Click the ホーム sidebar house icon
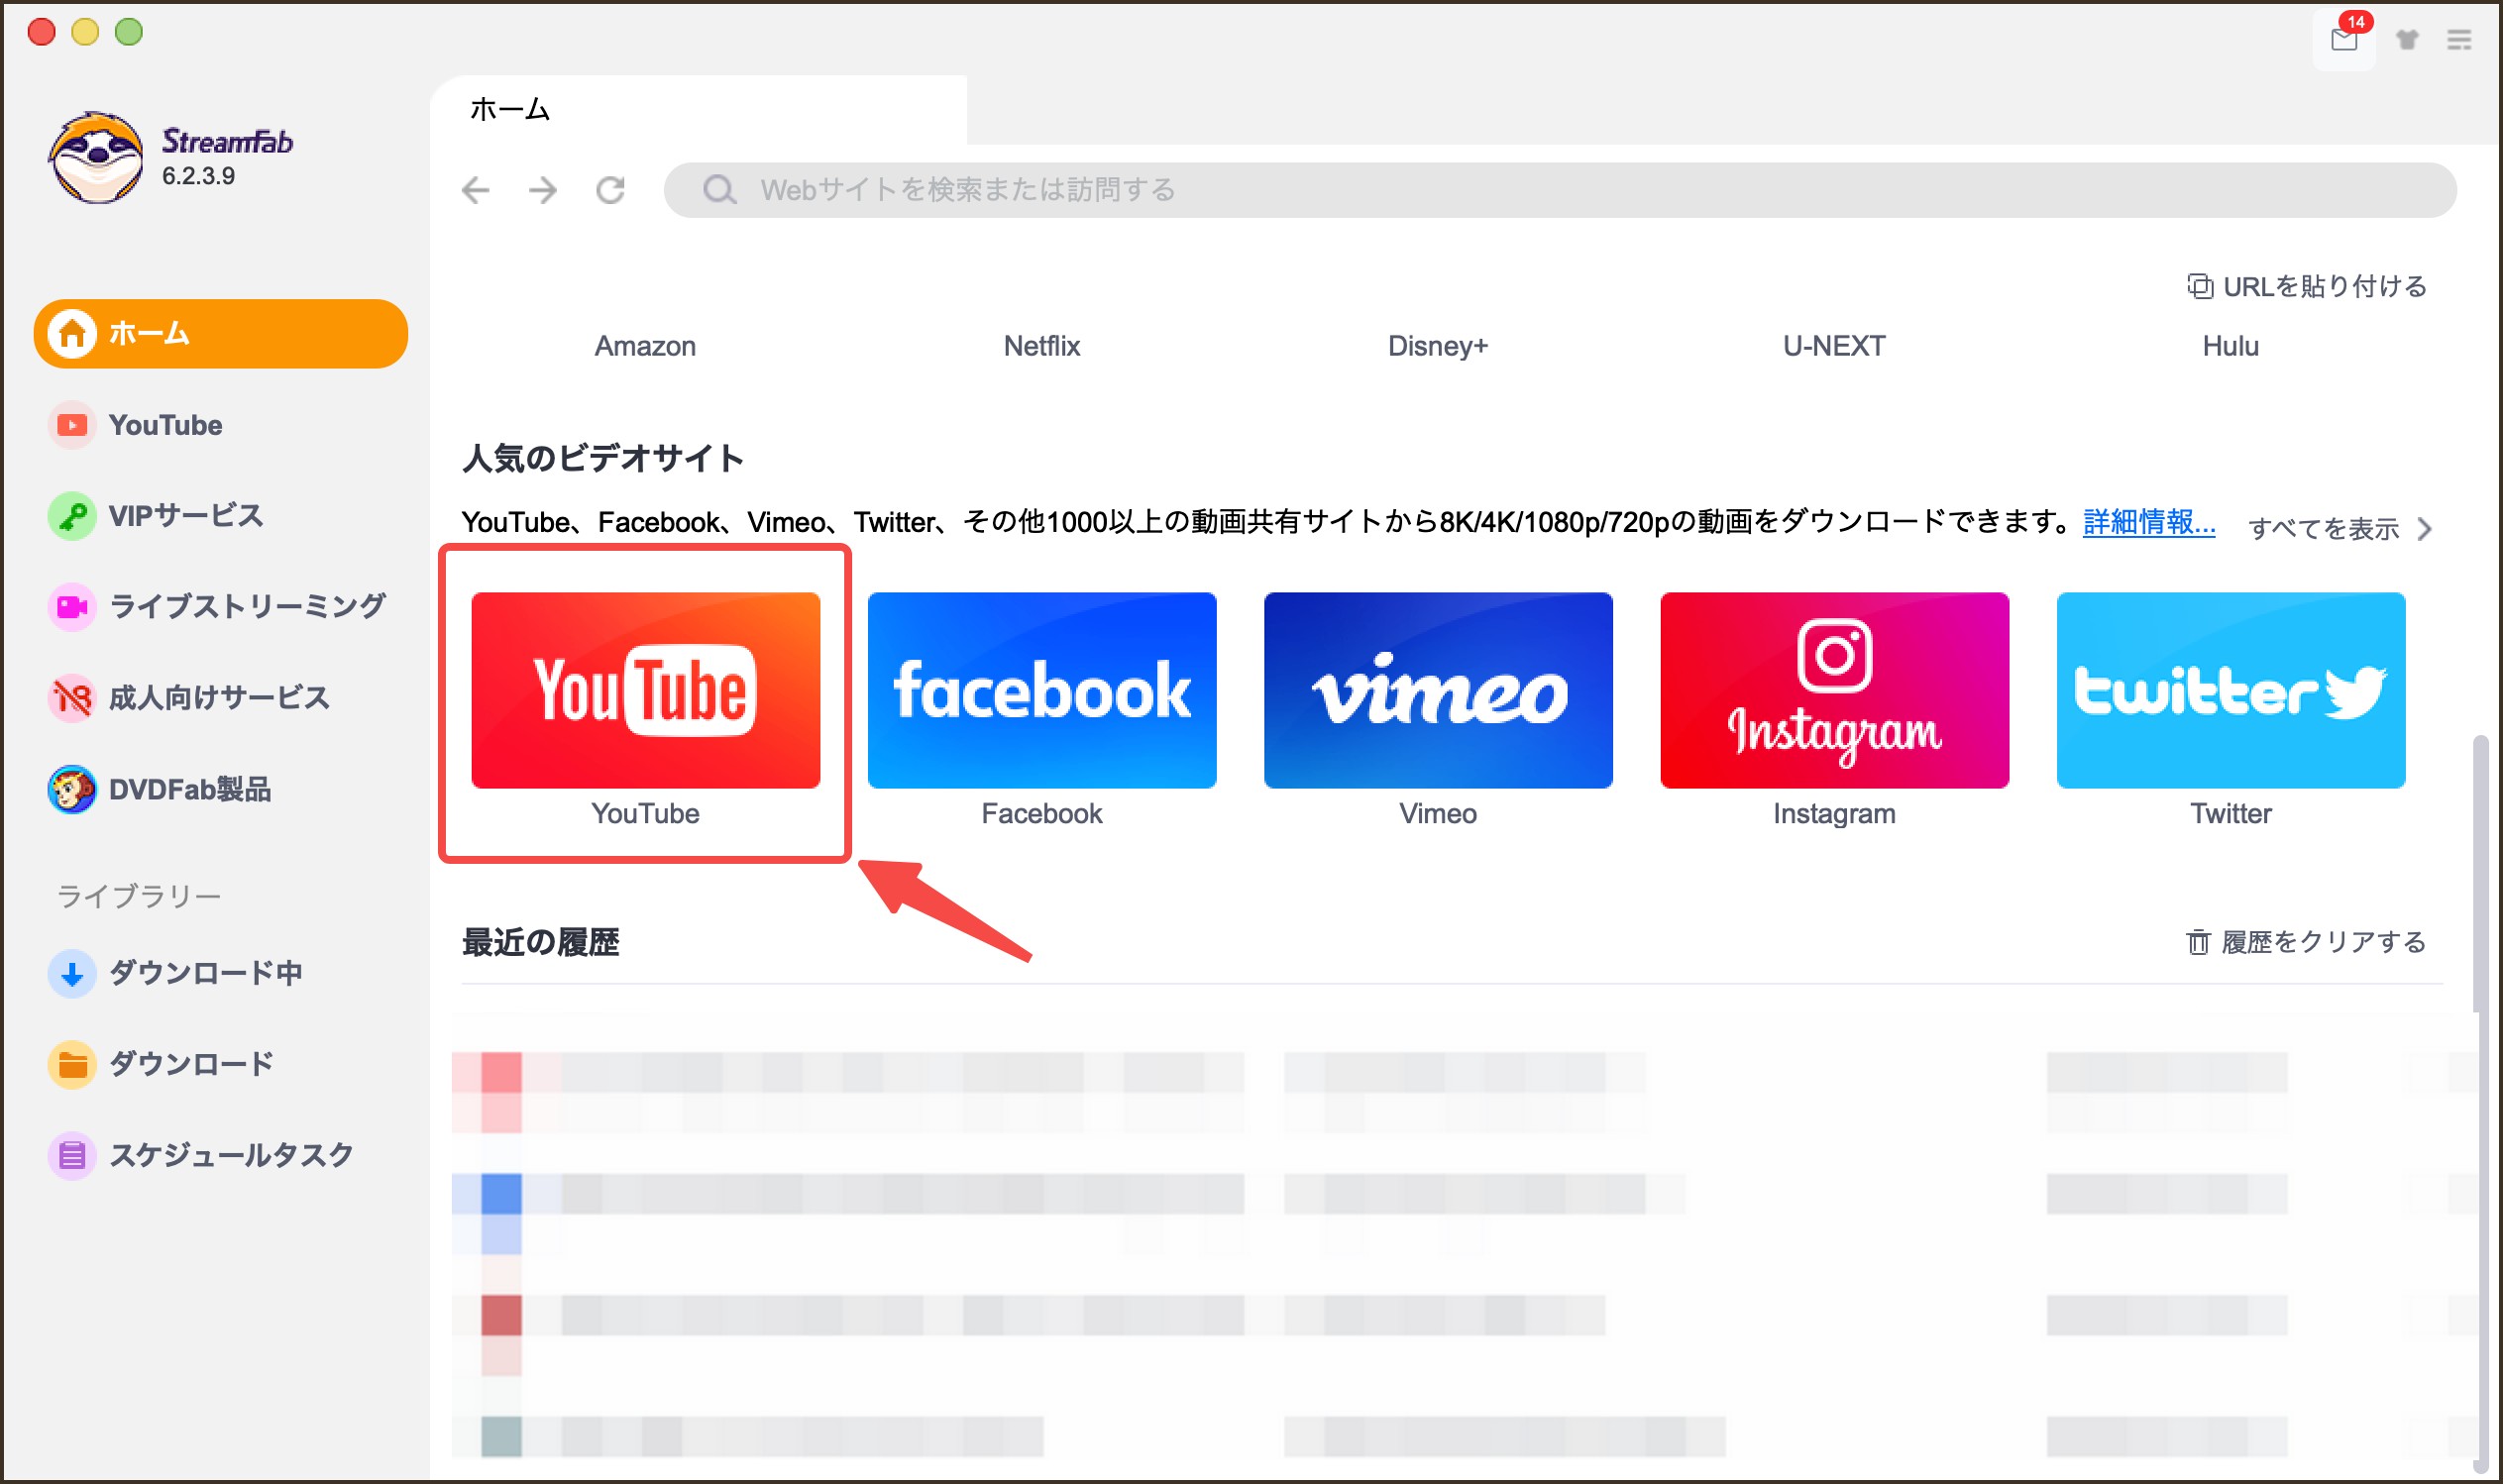The image size is (2503, 1484). pos(72,333)
